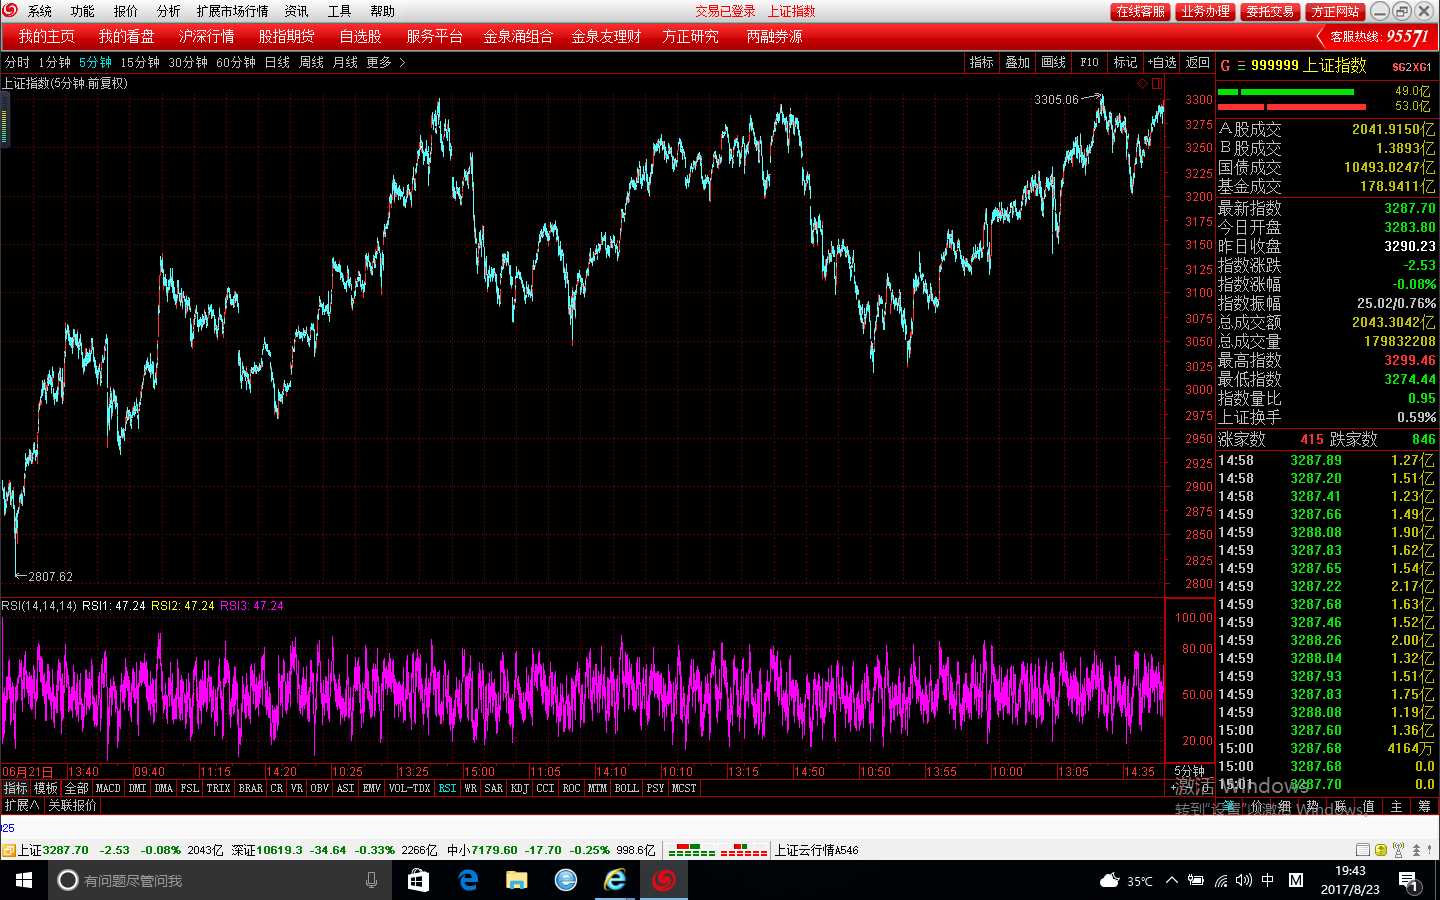Open the 资讯 menu
Screen dimensions: 1440x900
click(x=296, y=11)
